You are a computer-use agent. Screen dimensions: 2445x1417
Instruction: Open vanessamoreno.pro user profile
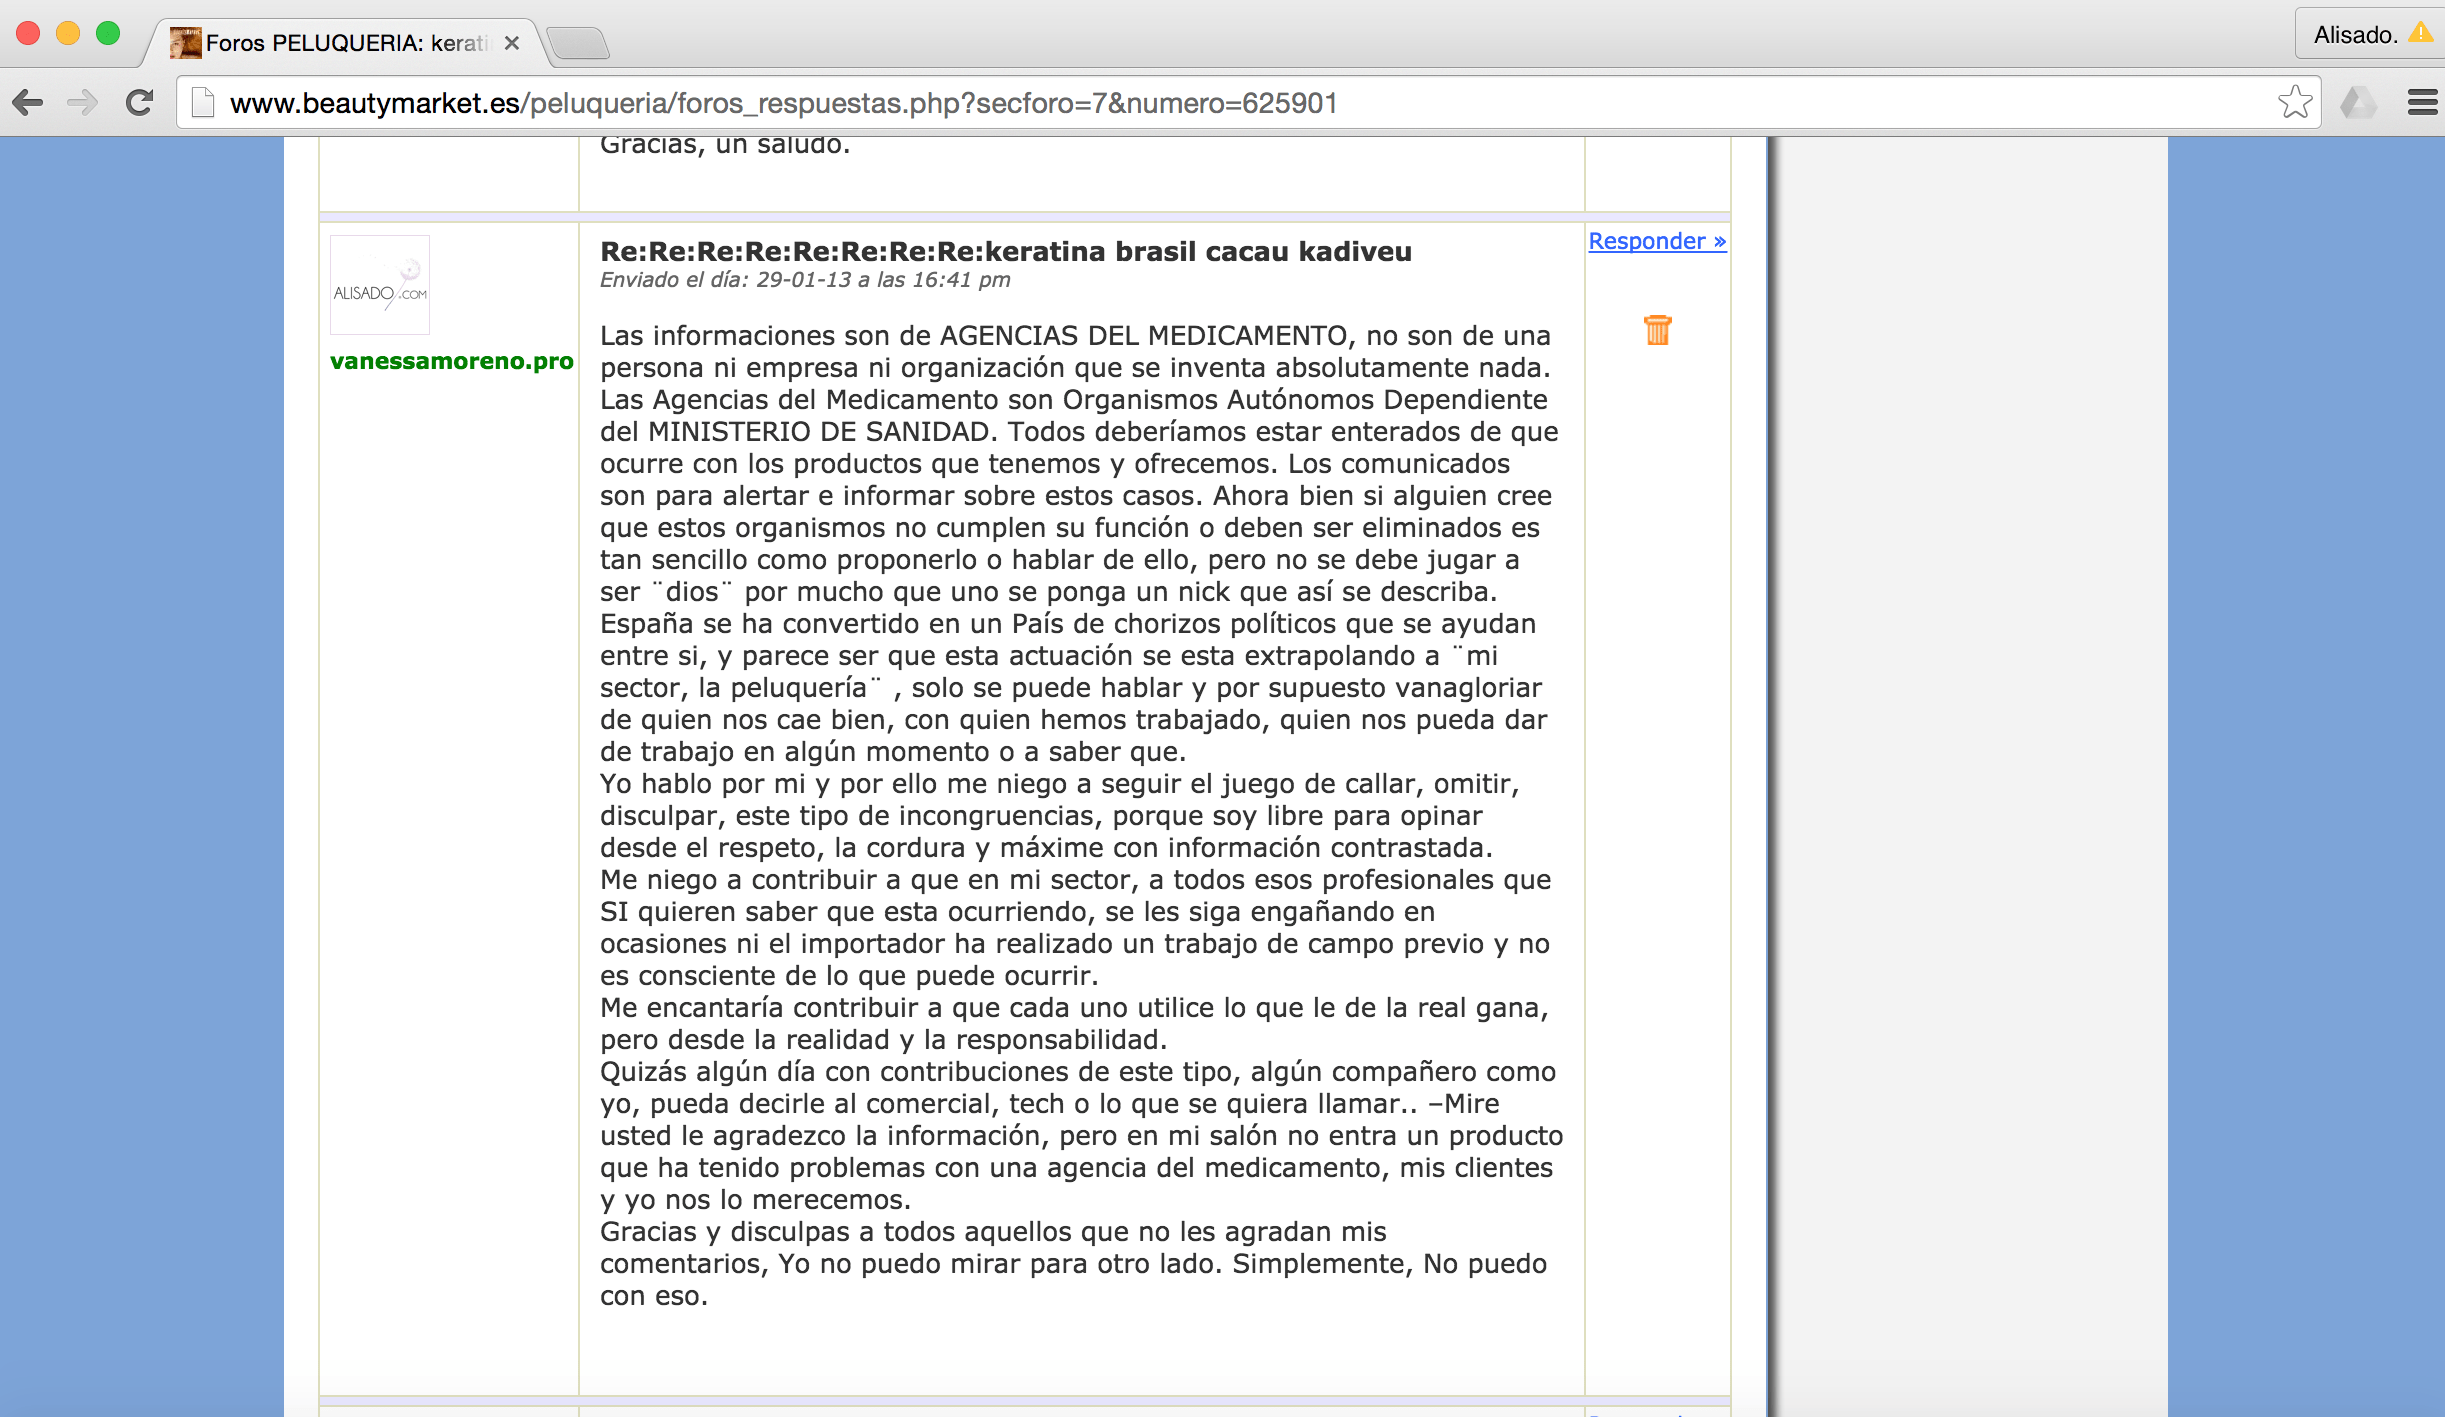point(452,361)
